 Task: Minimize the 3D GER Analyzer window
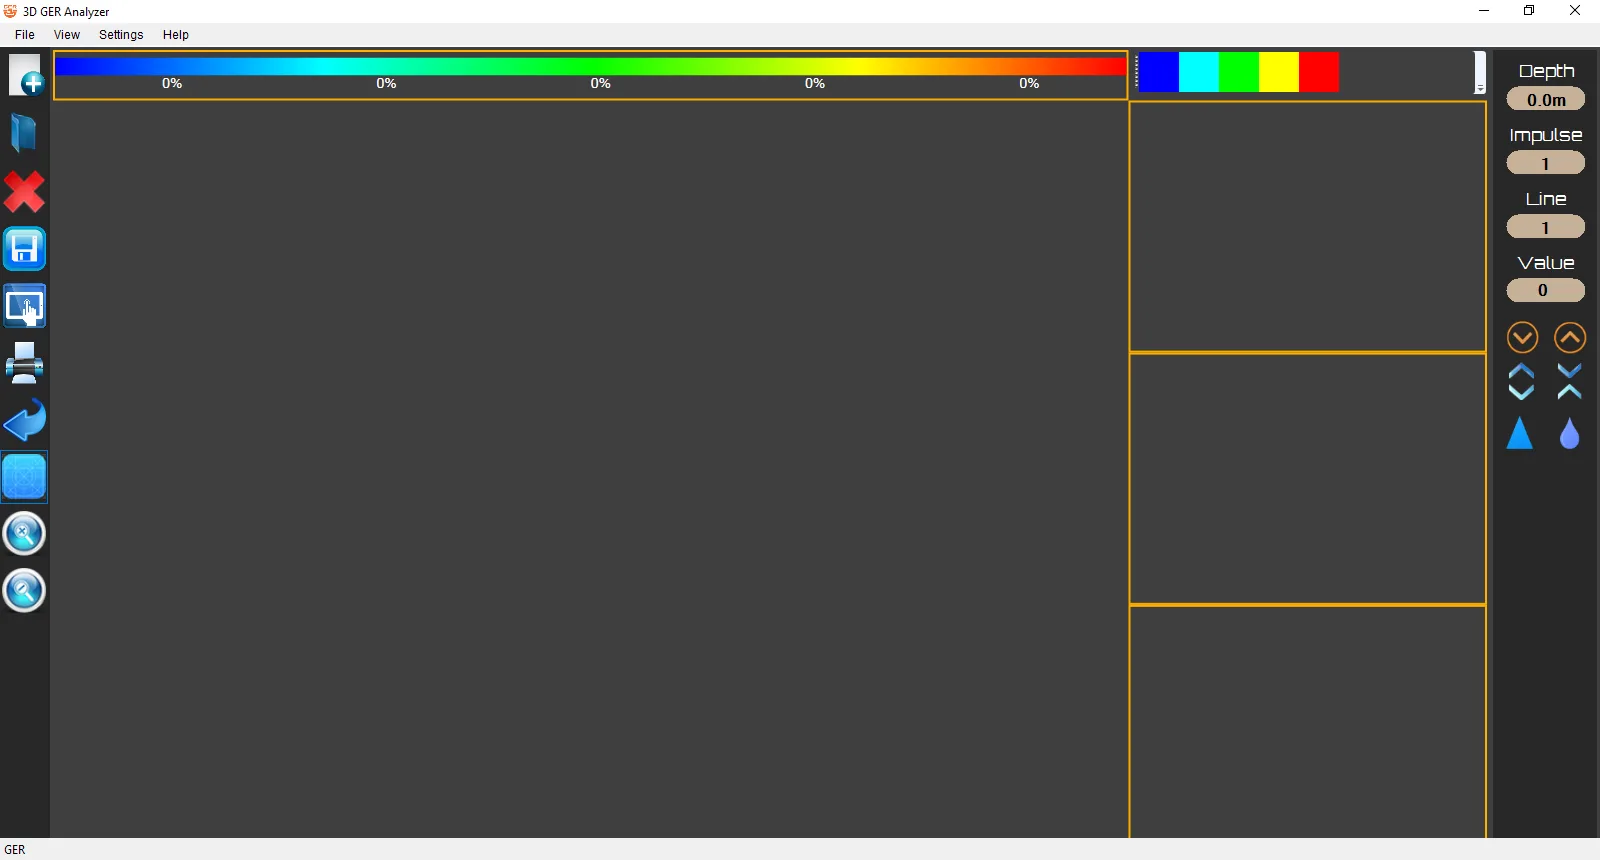coord(1484,11)
